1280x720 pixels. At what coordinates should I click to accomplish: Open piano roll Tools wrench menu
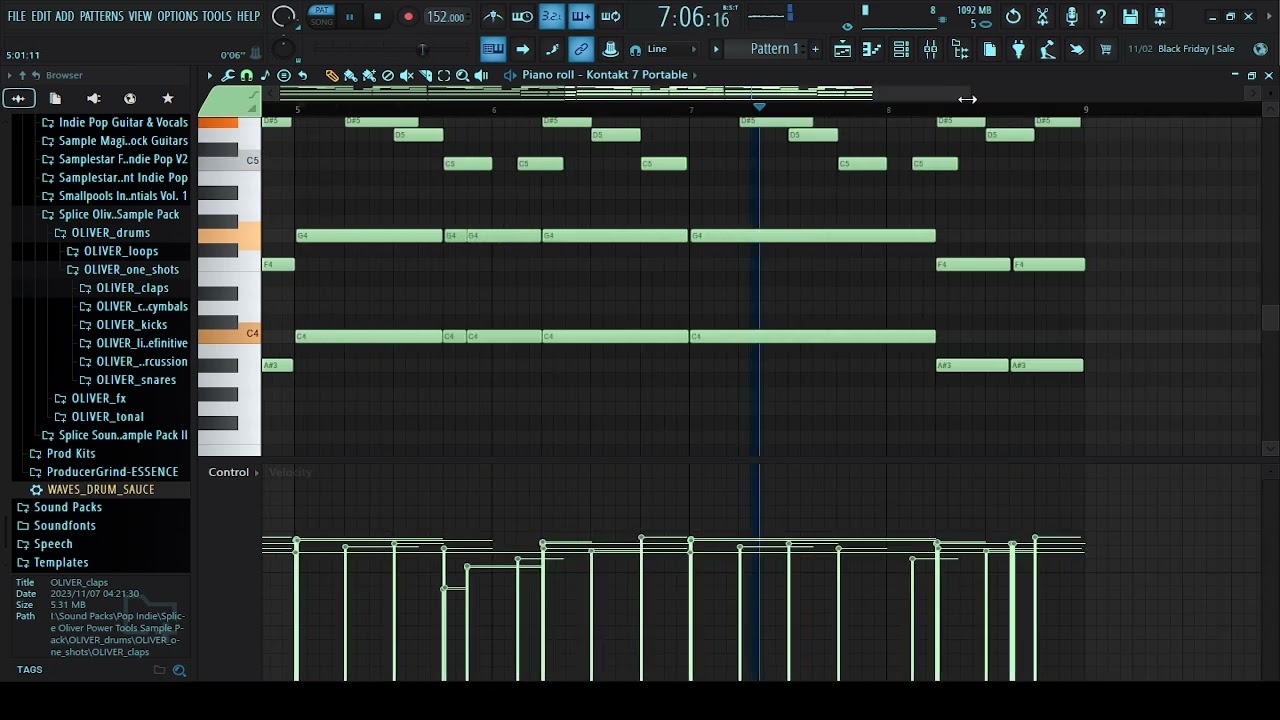coord(228,76)
